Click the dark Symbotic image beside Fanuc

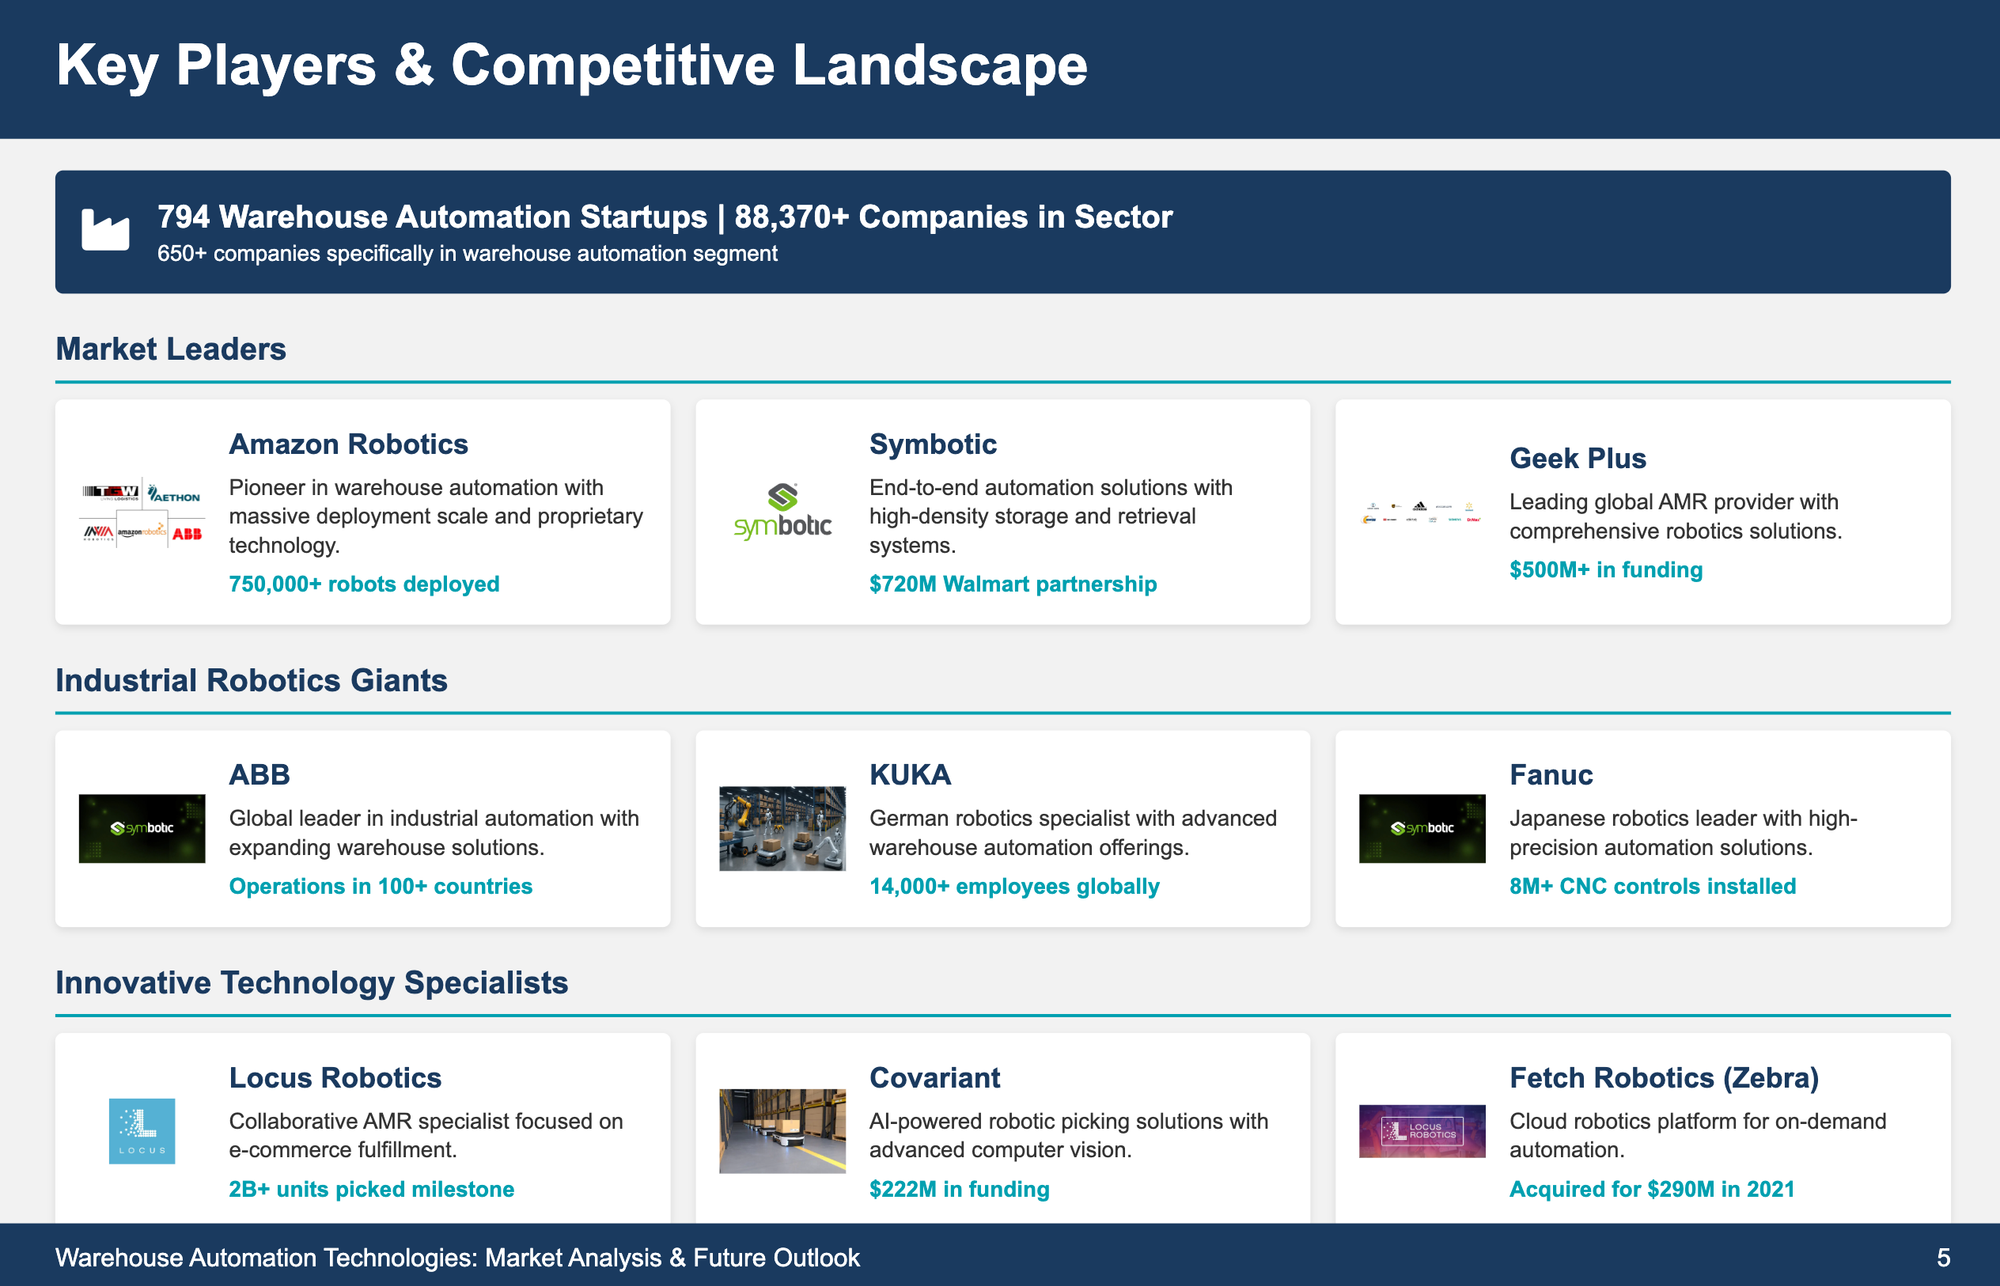[1421, 828]
